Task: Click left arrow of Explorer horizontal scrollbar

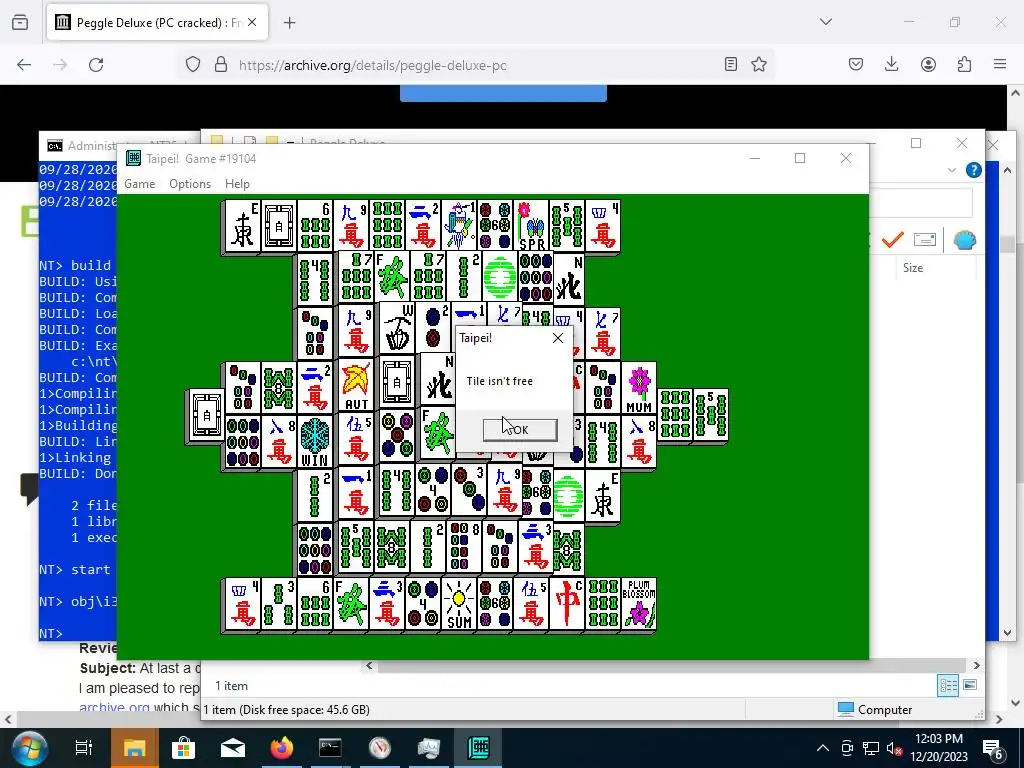Action: (370, 665)
